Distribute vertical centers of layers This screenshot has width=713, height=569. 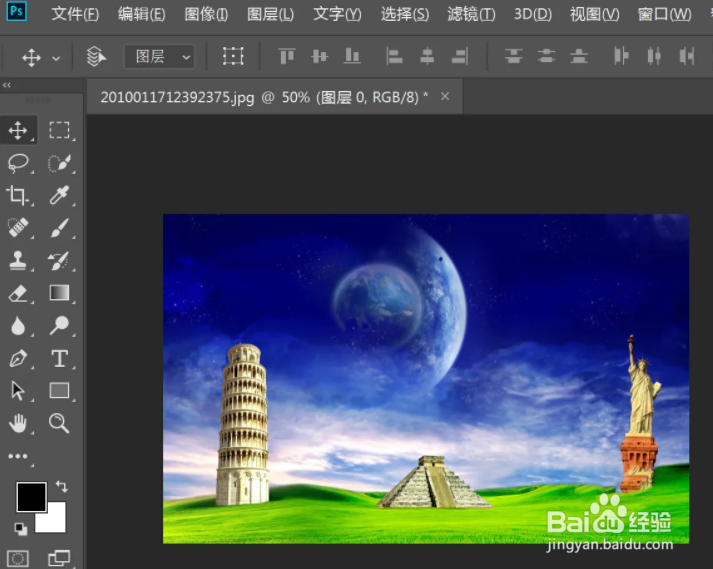tap(547, 56)
